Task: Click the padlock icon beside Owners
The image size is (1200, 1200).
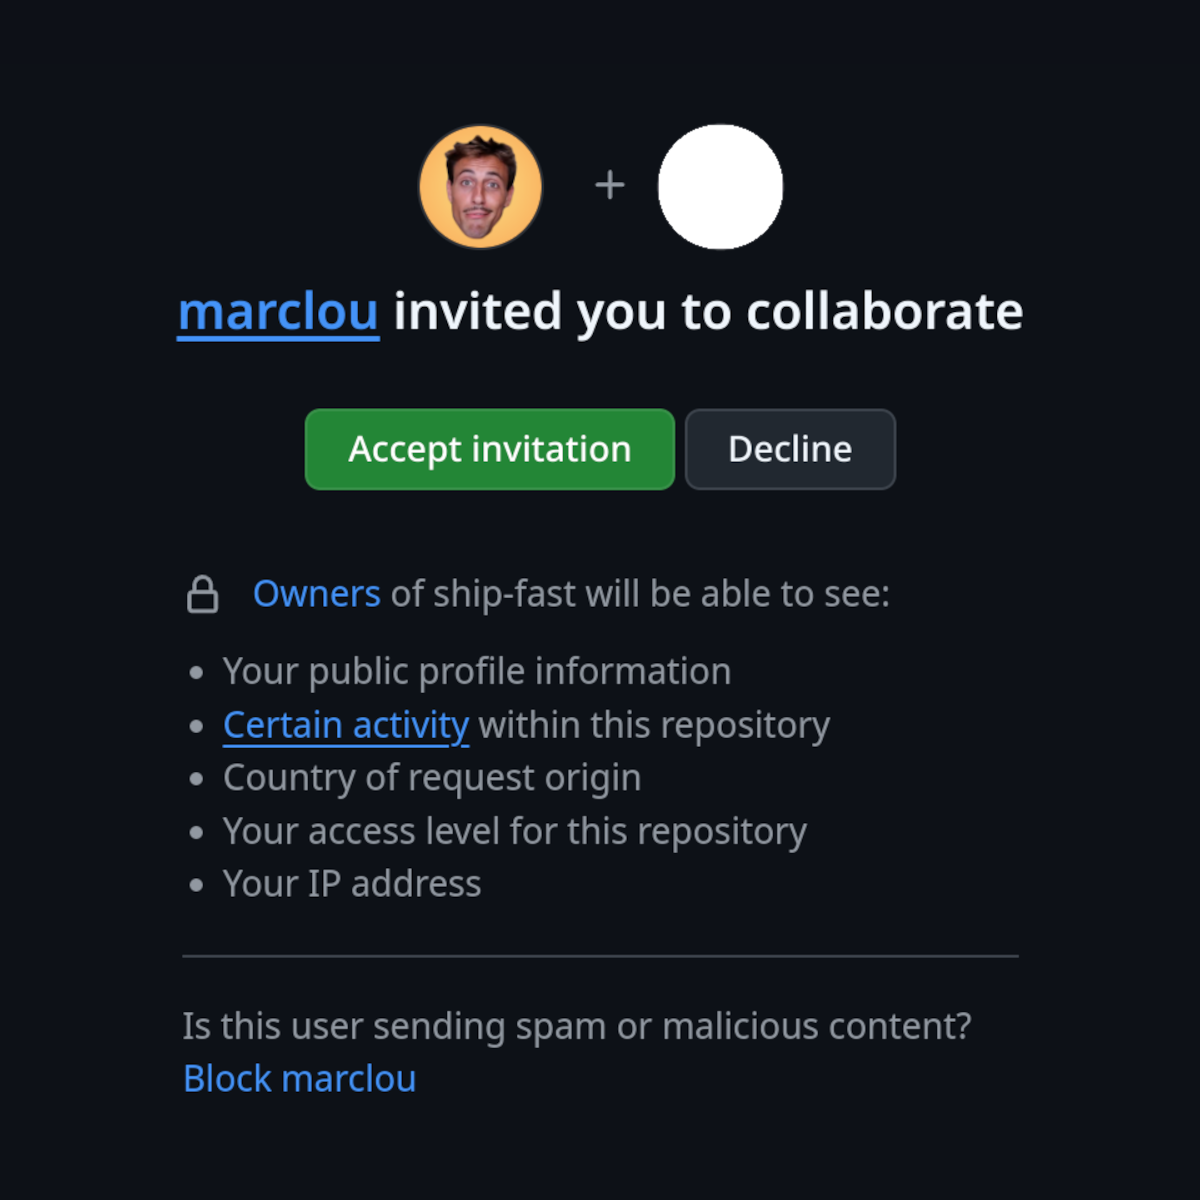Action: [x=203, y=594]
